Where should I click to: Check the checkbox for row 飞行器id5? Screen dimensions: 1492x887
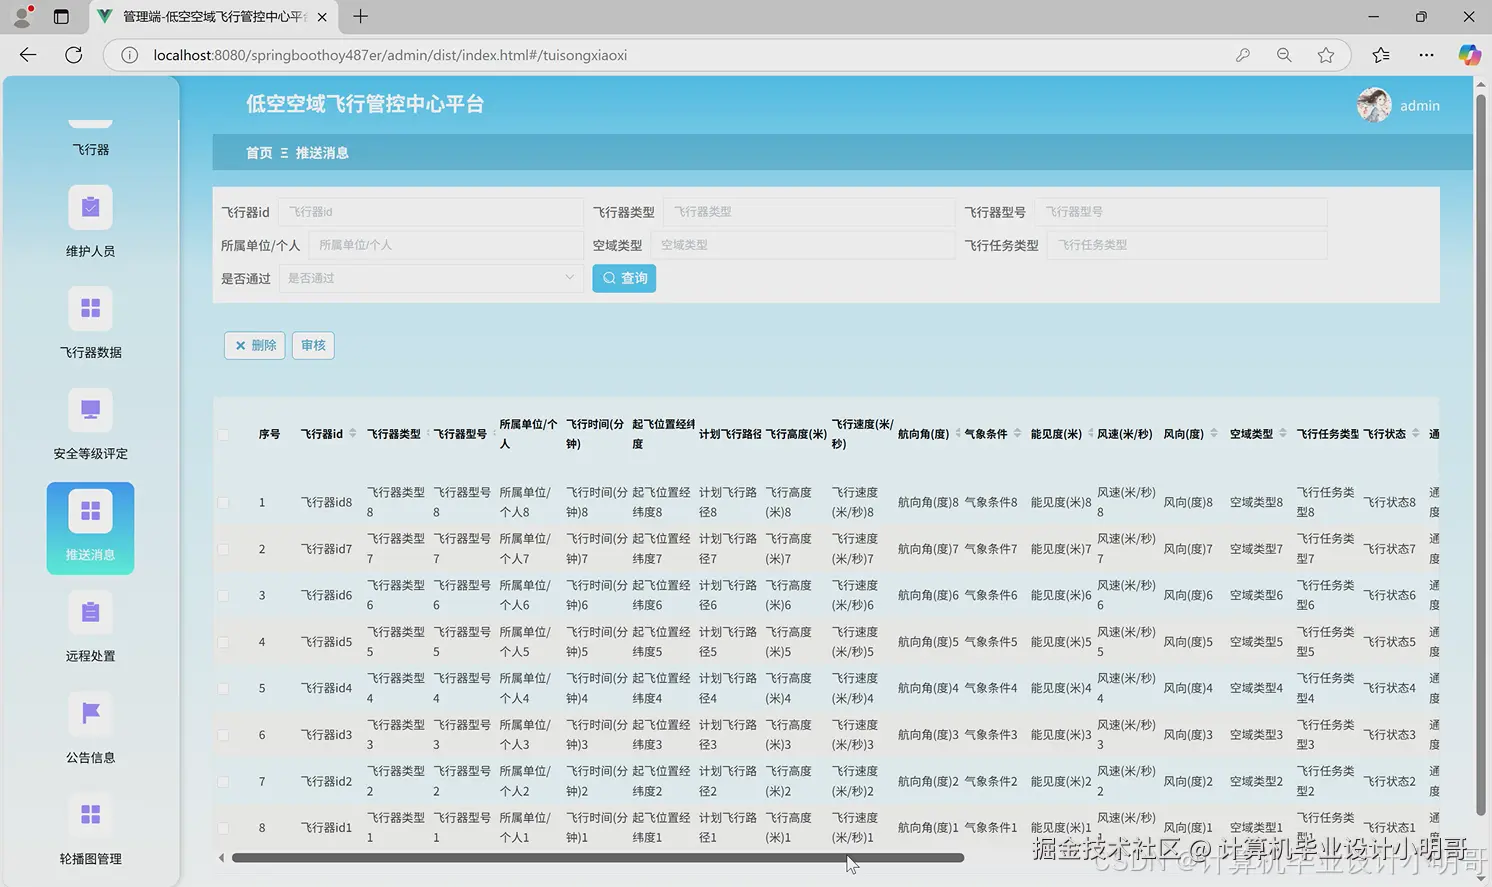pos(223,642)
